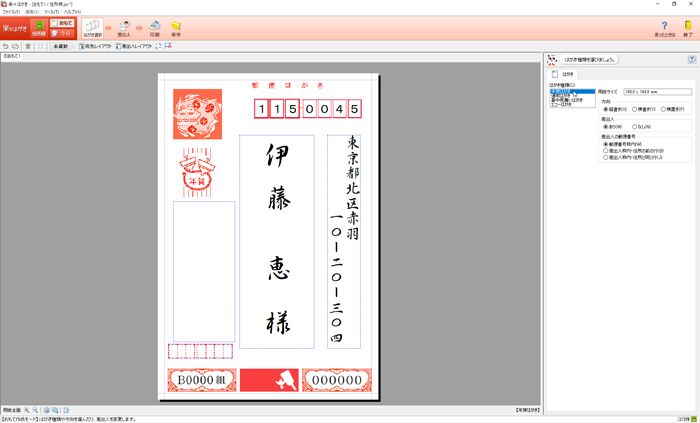Image resolution: width=700 pixels, height=423 pixels.
Task: Open the 住所録 address book
Action: point(38,28)
